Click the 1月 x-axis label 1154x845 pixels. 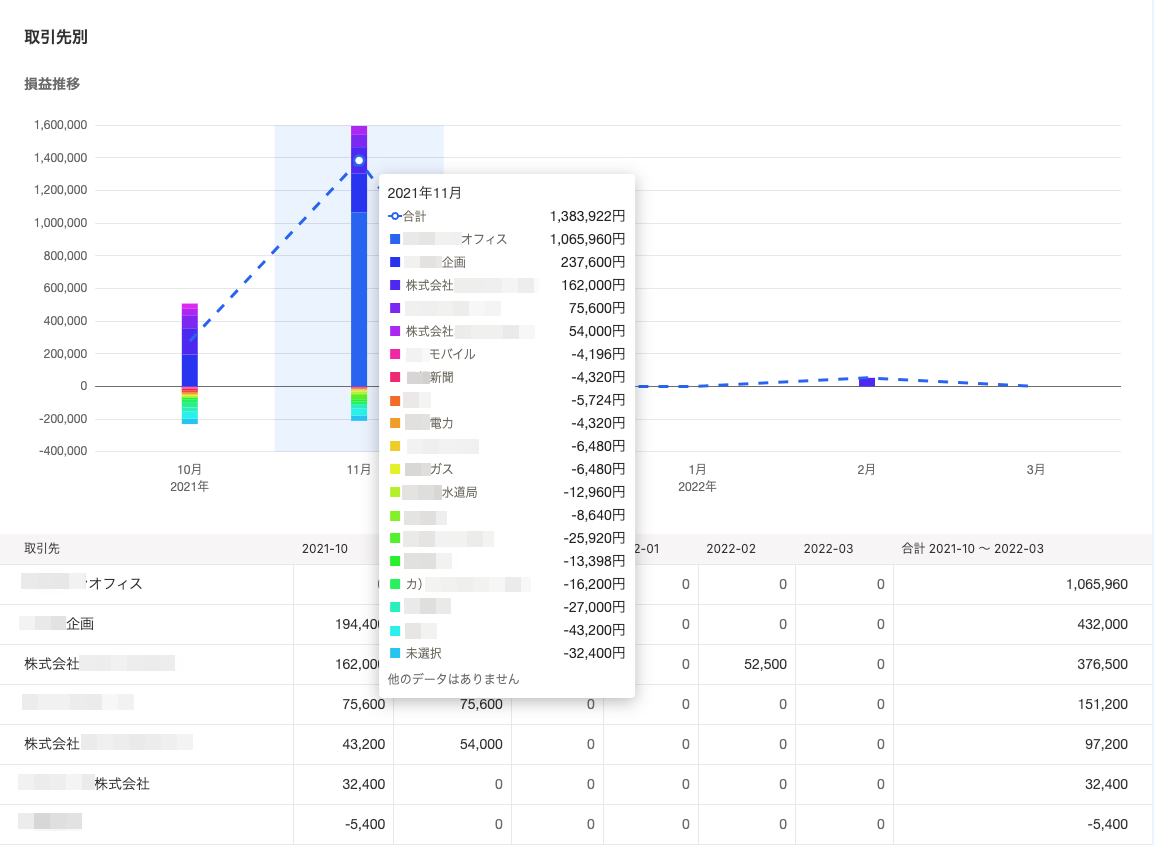[x=697, y=470]
